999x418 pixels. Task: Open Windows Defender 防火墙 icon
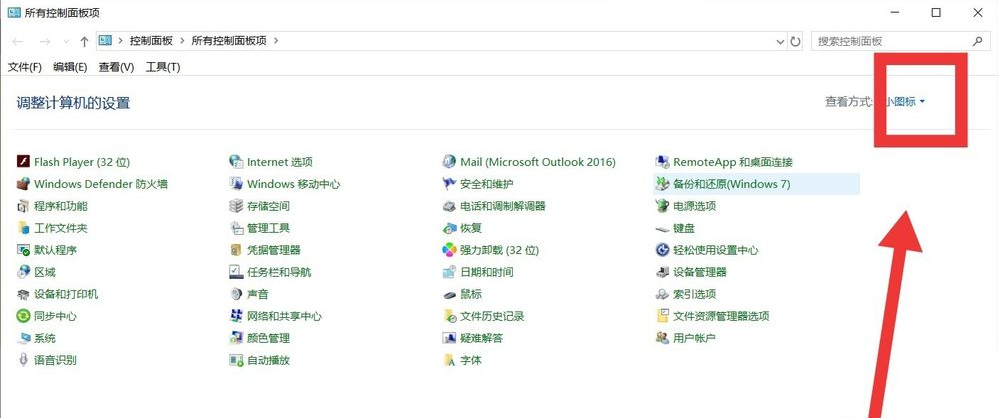24,184
